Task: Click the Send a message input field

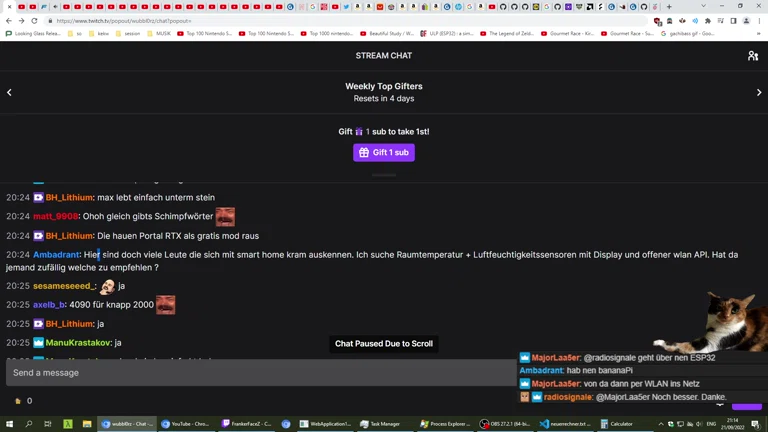Action: click(x=261, y=373)
